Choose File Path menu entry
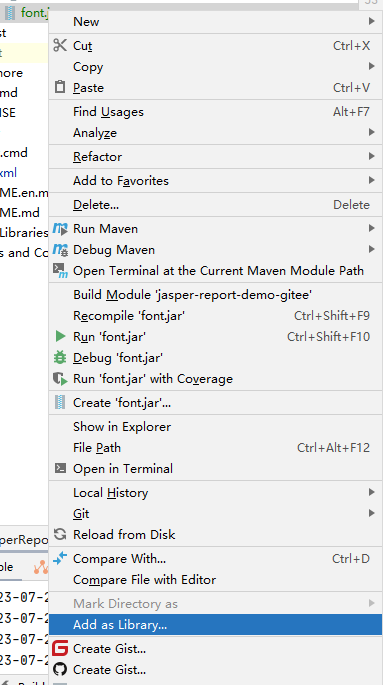 click(215, 447)
